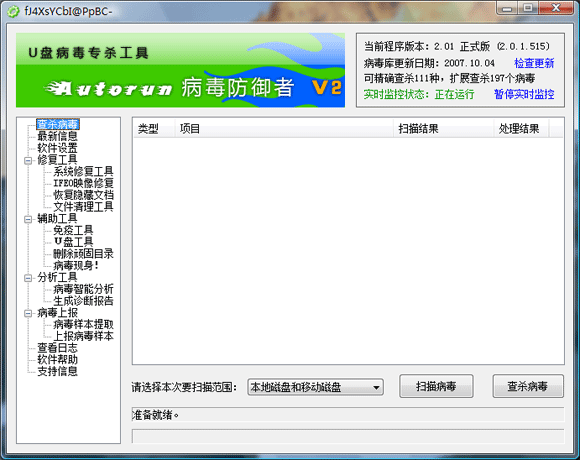The image size is (580, 460).
Task: Open 病毒样本提取
Action: click(83, 324)
